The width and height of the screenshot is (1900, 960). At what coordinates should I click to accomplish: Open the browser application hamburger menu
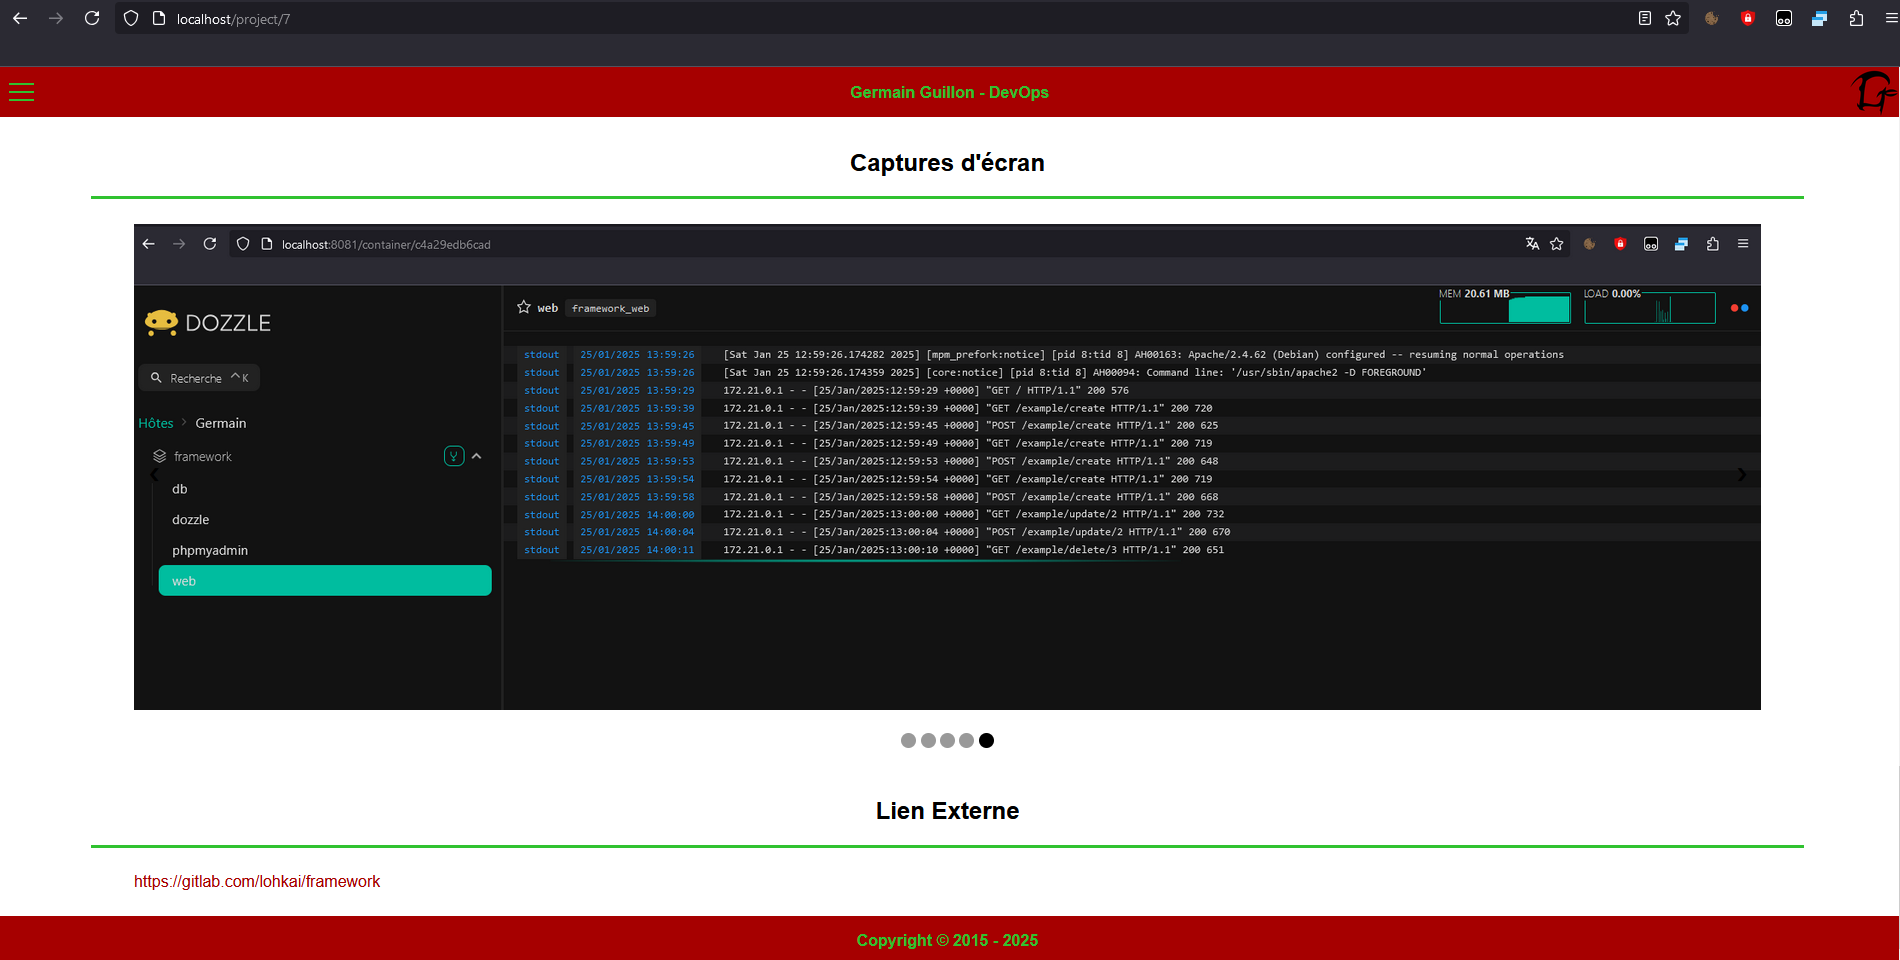[x=1891, y=18]
